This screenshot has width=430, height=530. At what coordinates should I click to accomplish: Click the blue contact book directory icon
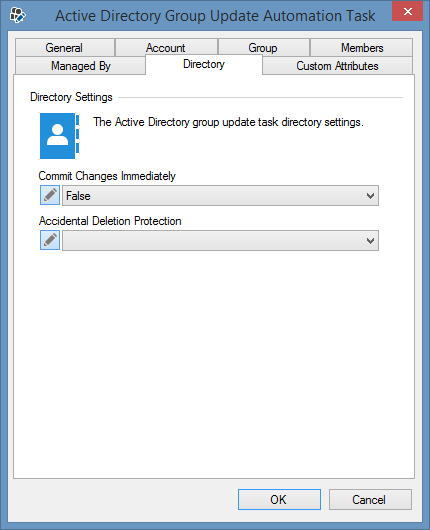pos(59,136)
